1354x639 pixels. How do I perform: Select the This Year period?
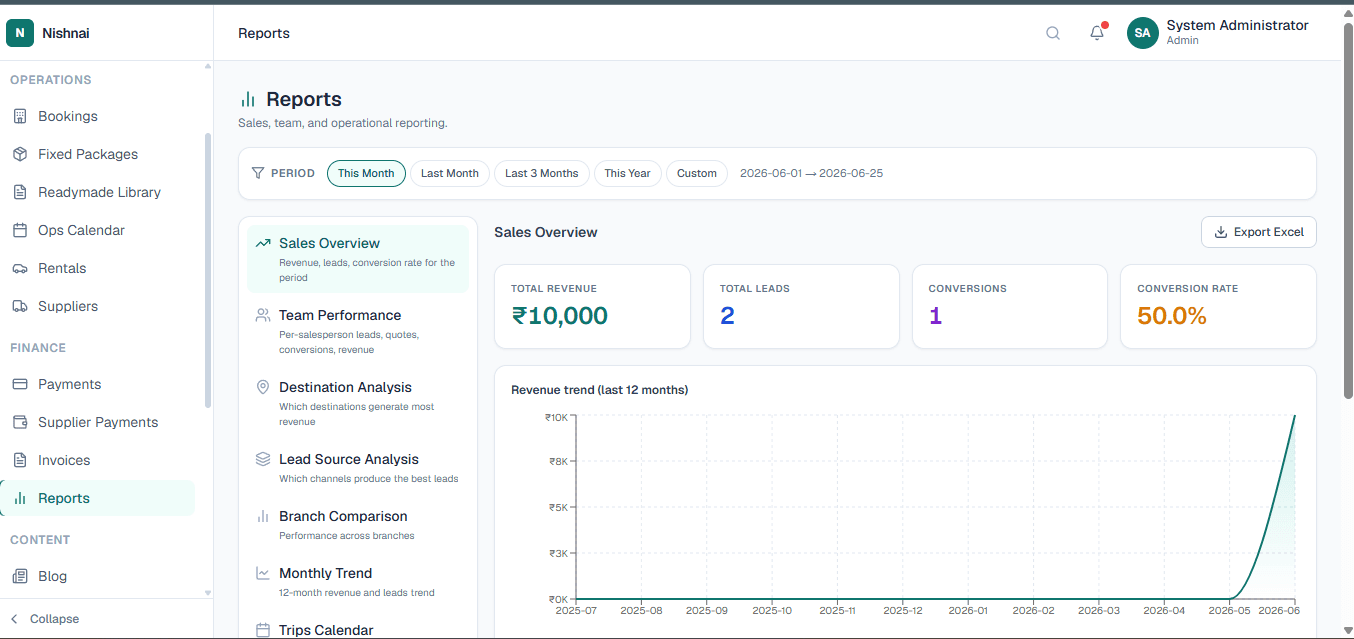(628, 173)
